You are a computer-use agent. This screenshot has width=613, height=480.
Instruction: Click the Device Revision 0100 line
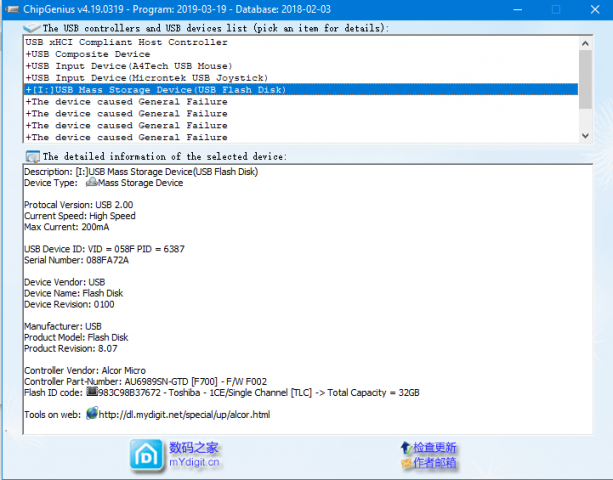[69, 304]
